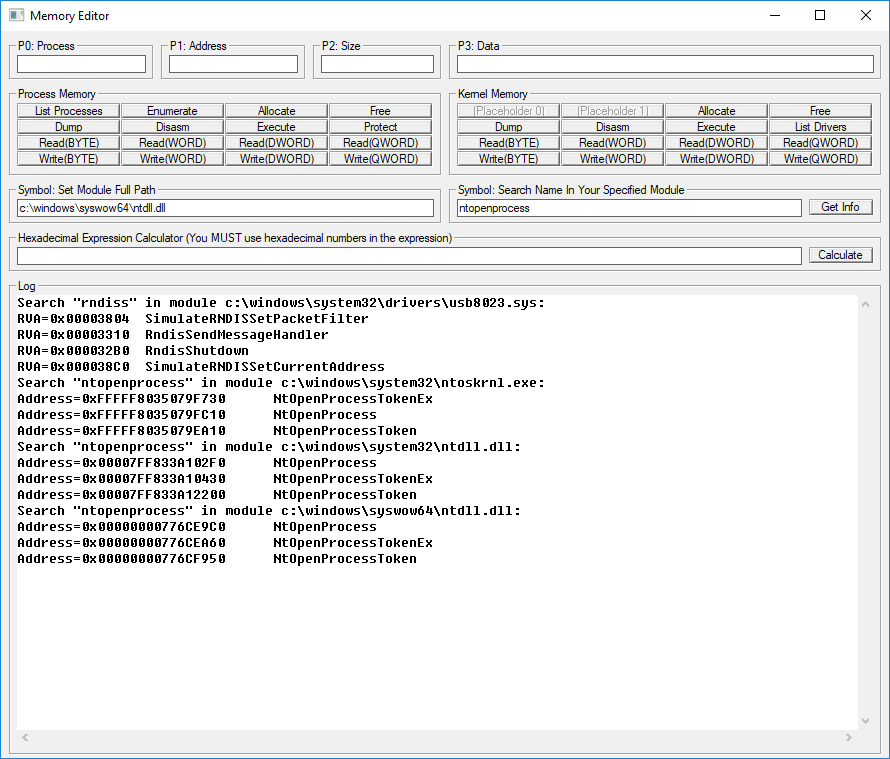Click the log scrollbar down arrow
Screen dimensions: 890x759
[x=866, y=721]
